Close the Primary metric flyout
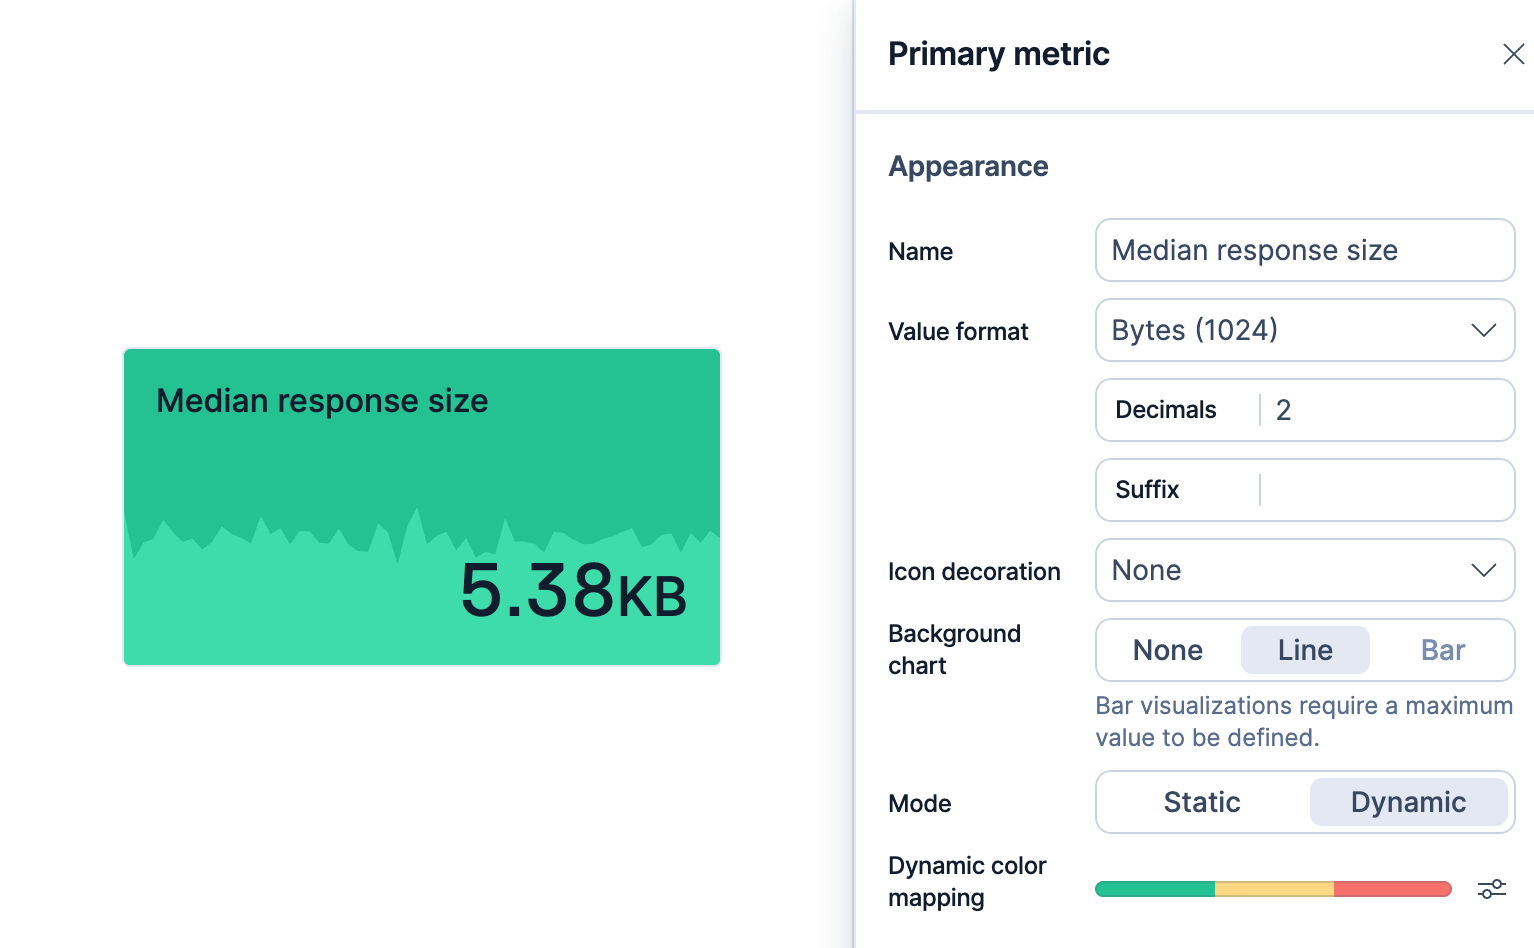This screenshot has width=1534, height=948. 1513,54
